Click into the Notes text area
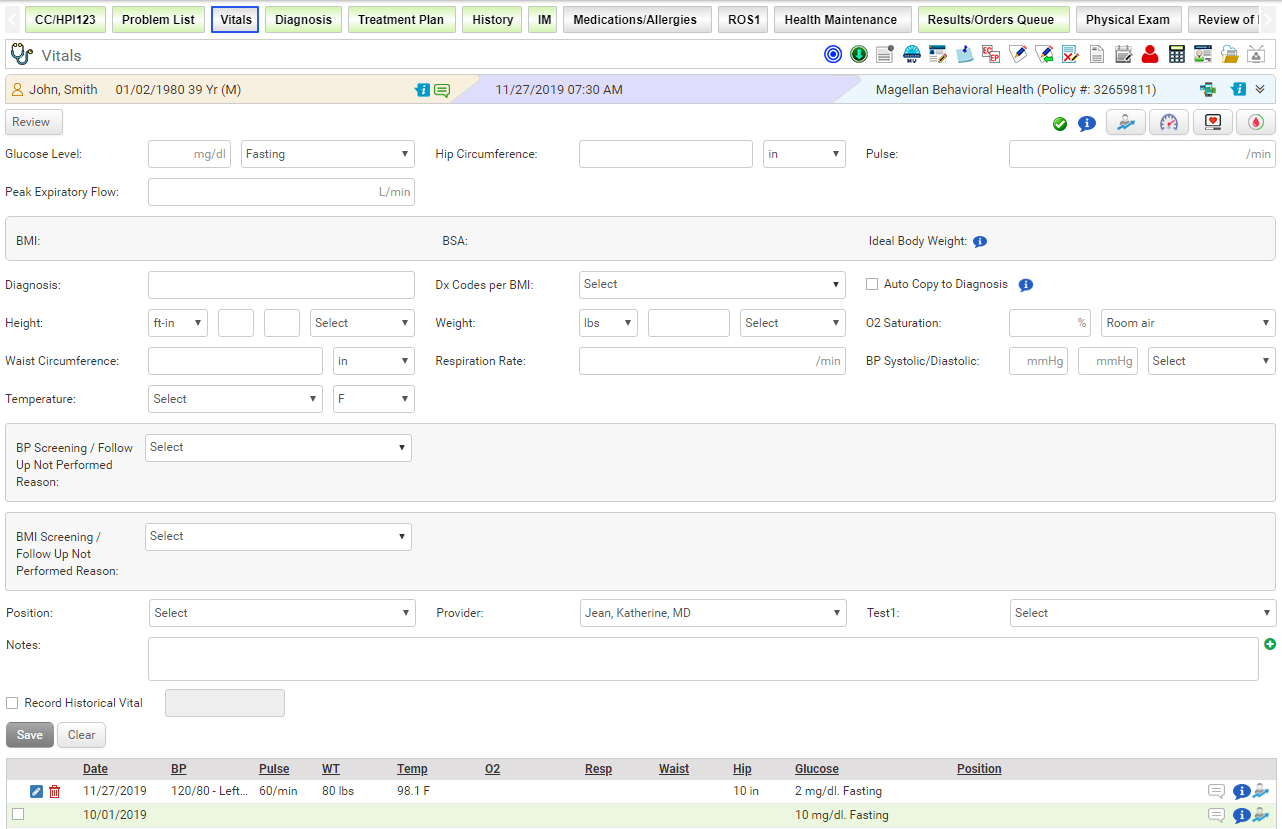This screenshot has height=829, width=1282. (702, 659)
